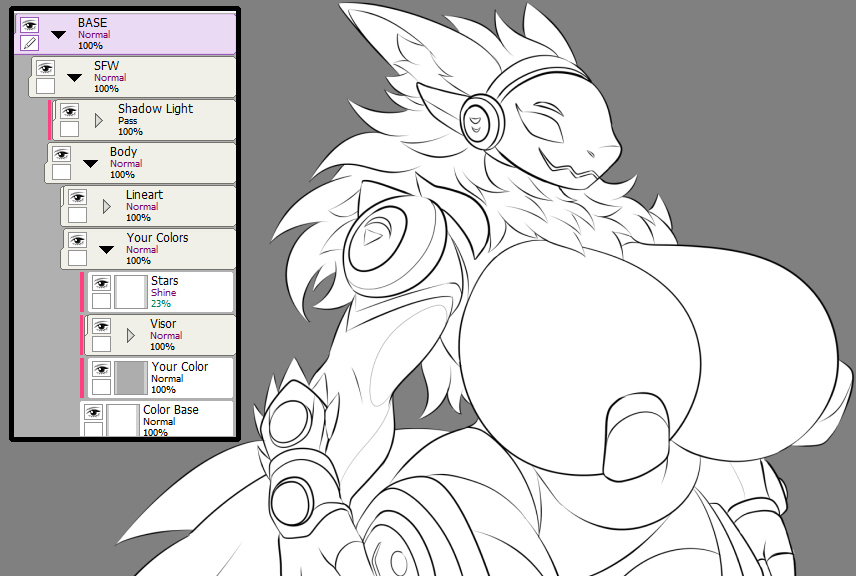This screenshot has height=576, width=856.
Task: Select the gray Your Color layer thumbnail
Action: click(x=131, y=378)
